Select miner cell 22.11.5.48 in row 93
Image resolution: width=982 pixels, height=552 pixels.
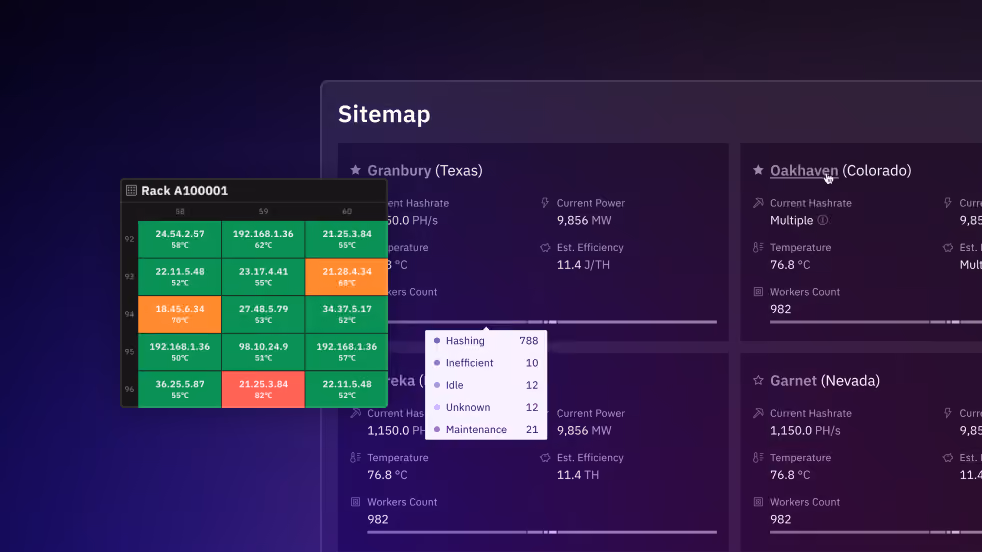[180, 276]
